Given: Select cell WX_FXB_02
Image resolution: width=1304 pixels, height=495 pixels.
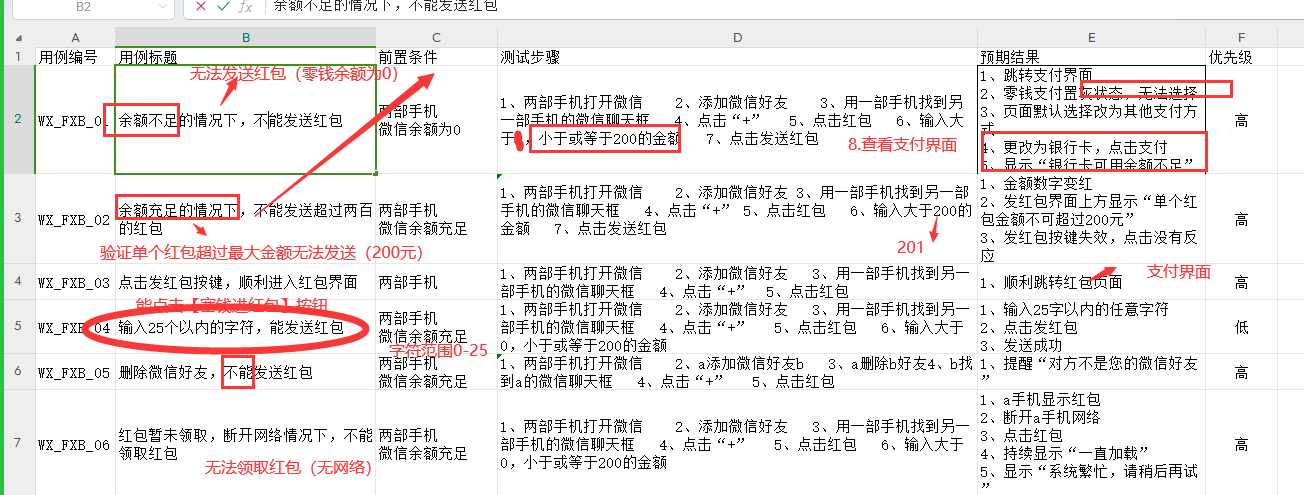Looking at the screenshot, I should tap(75, 218).
